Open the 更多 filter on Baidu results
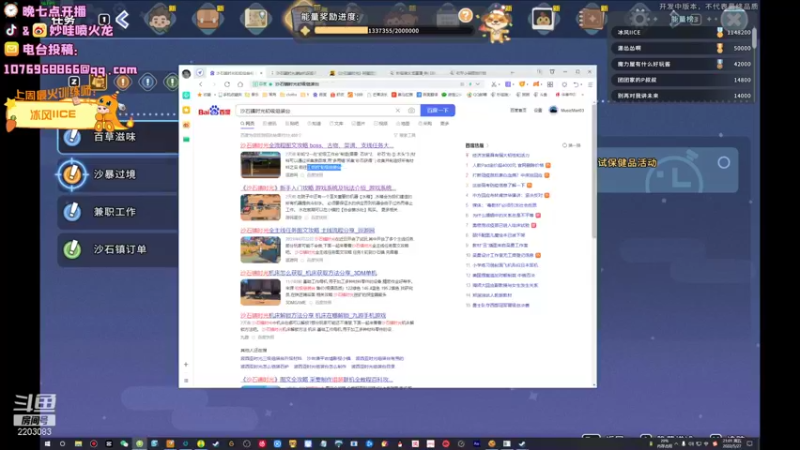This screenshot has width=800, height=450. 445,123
